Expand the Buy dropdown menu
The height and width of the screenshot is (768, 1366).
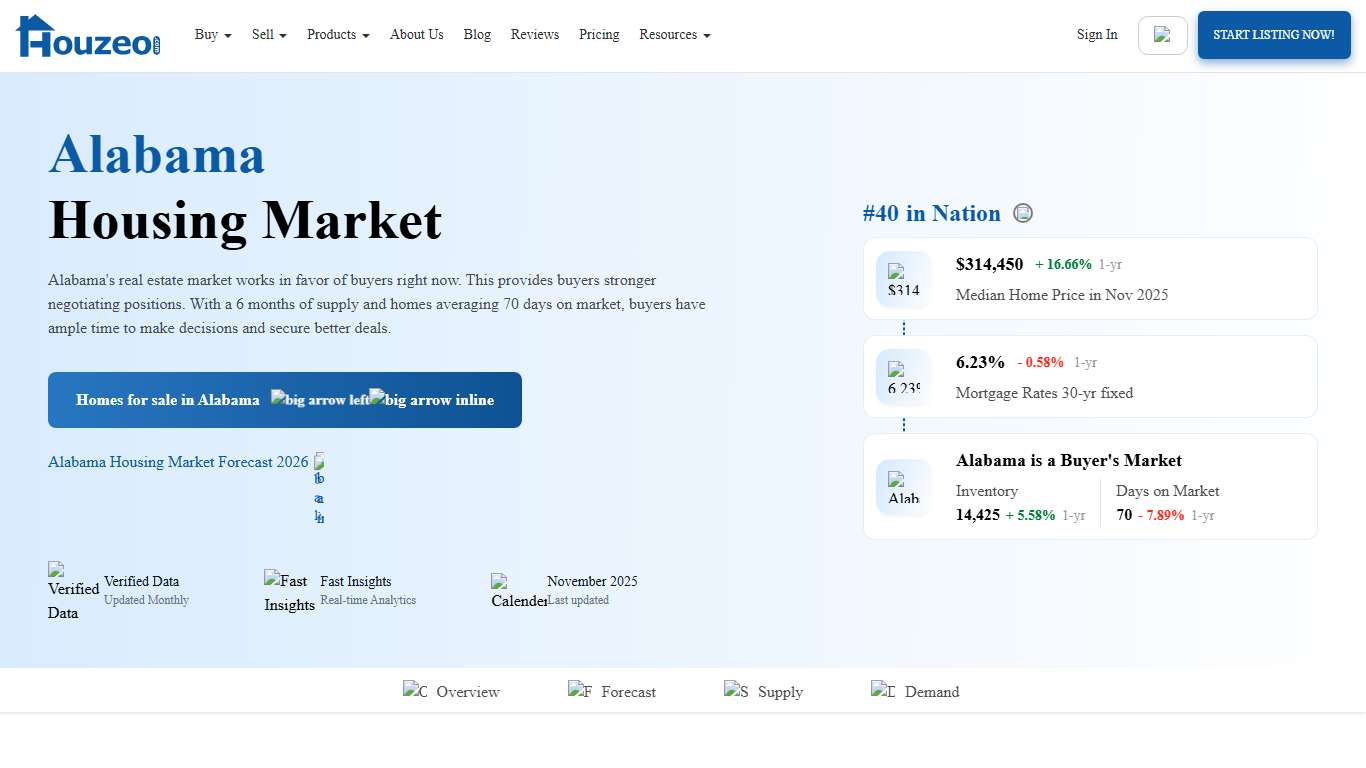point(212,34)
